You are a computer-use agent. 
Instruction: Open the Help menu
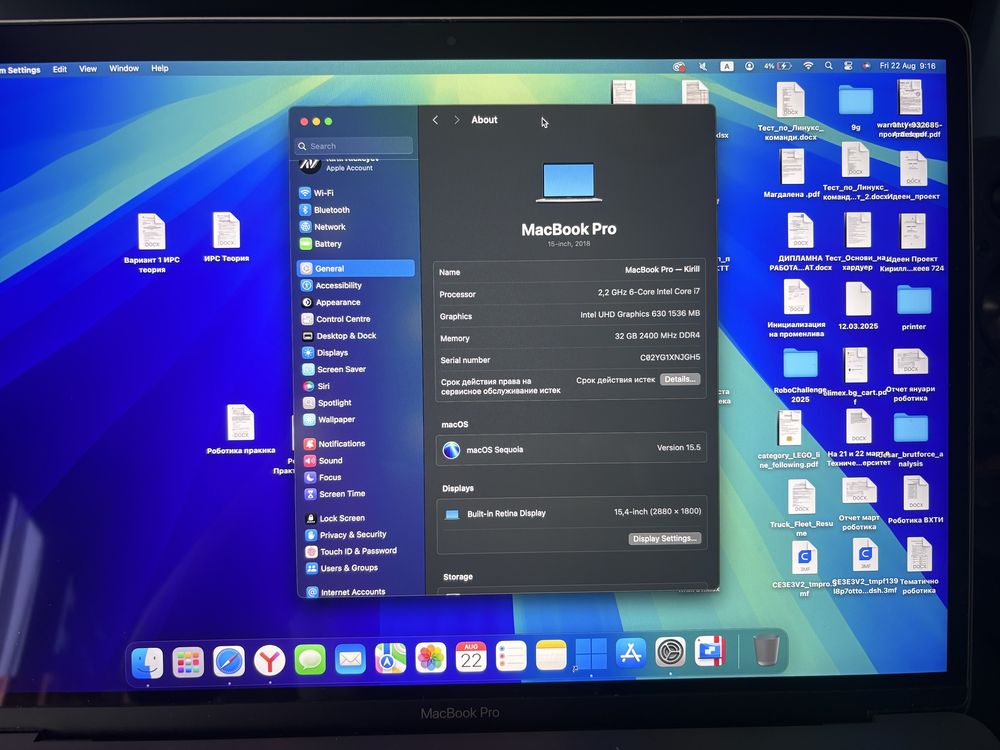(160, 68)
